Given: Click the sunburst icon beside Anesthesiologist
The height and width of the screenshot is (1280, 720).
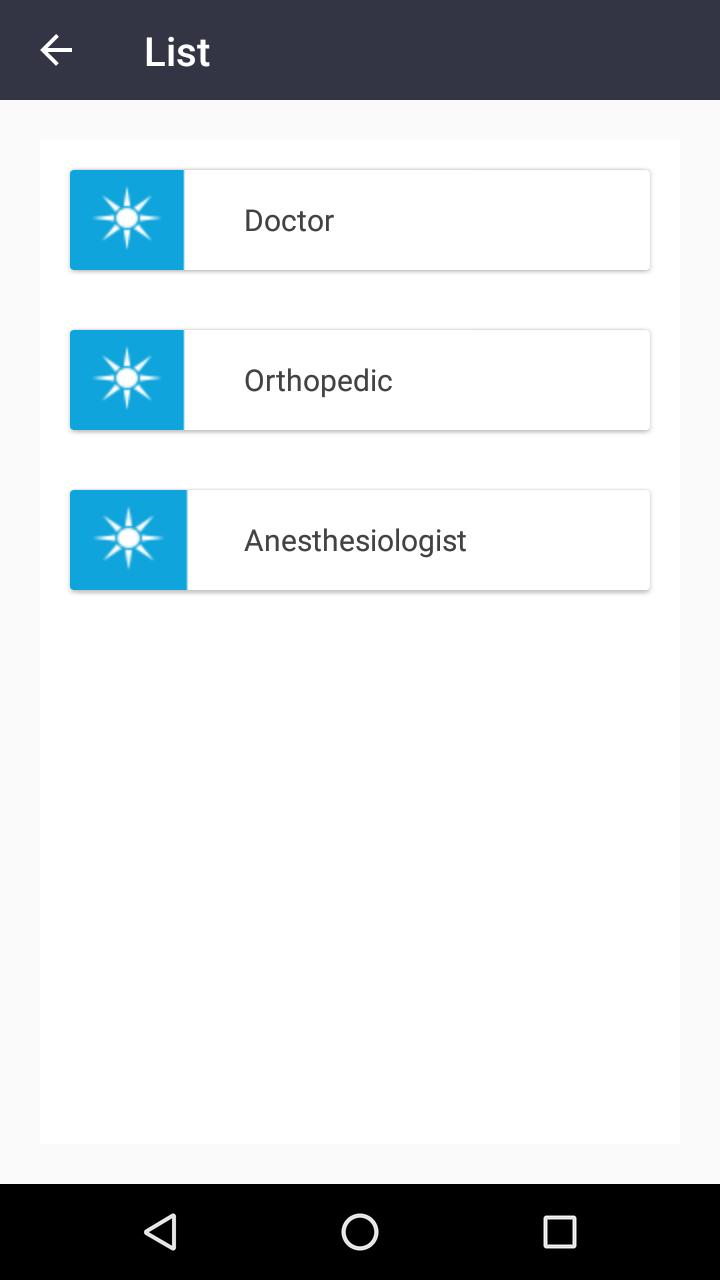Looking at the screenshot, I should (x=128, y=538).
